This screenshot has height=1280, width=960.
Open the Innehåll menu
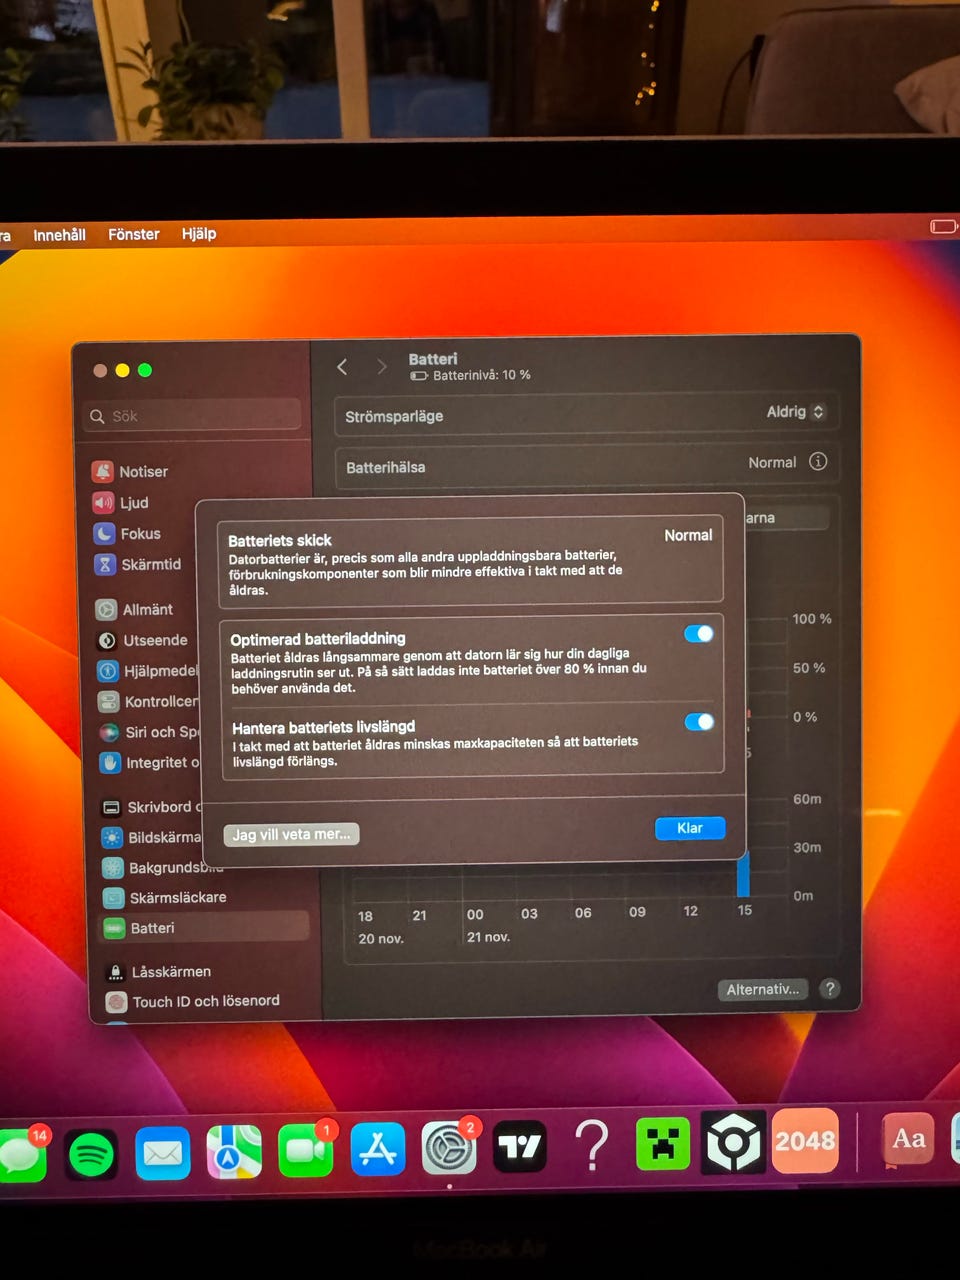coord(59,235)
